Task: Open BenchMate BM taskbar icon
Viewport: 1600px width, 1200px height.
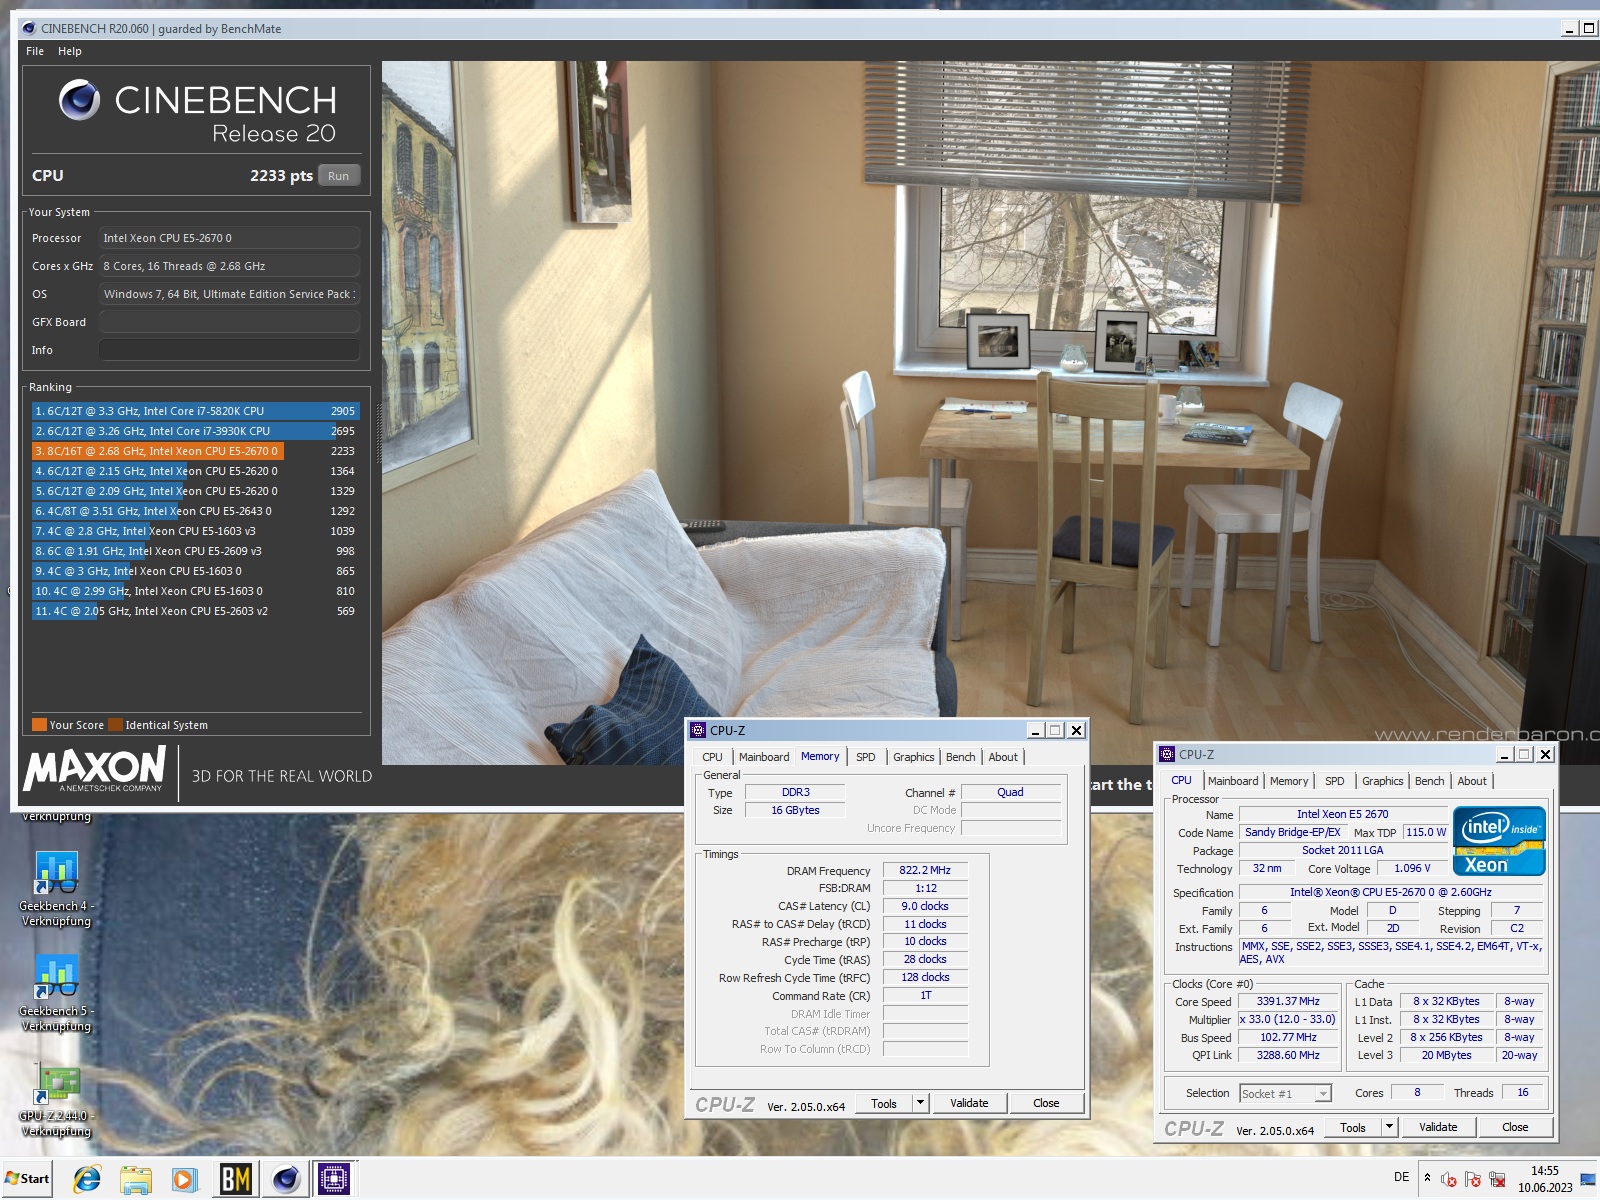Action: [x=235, y=1179]
